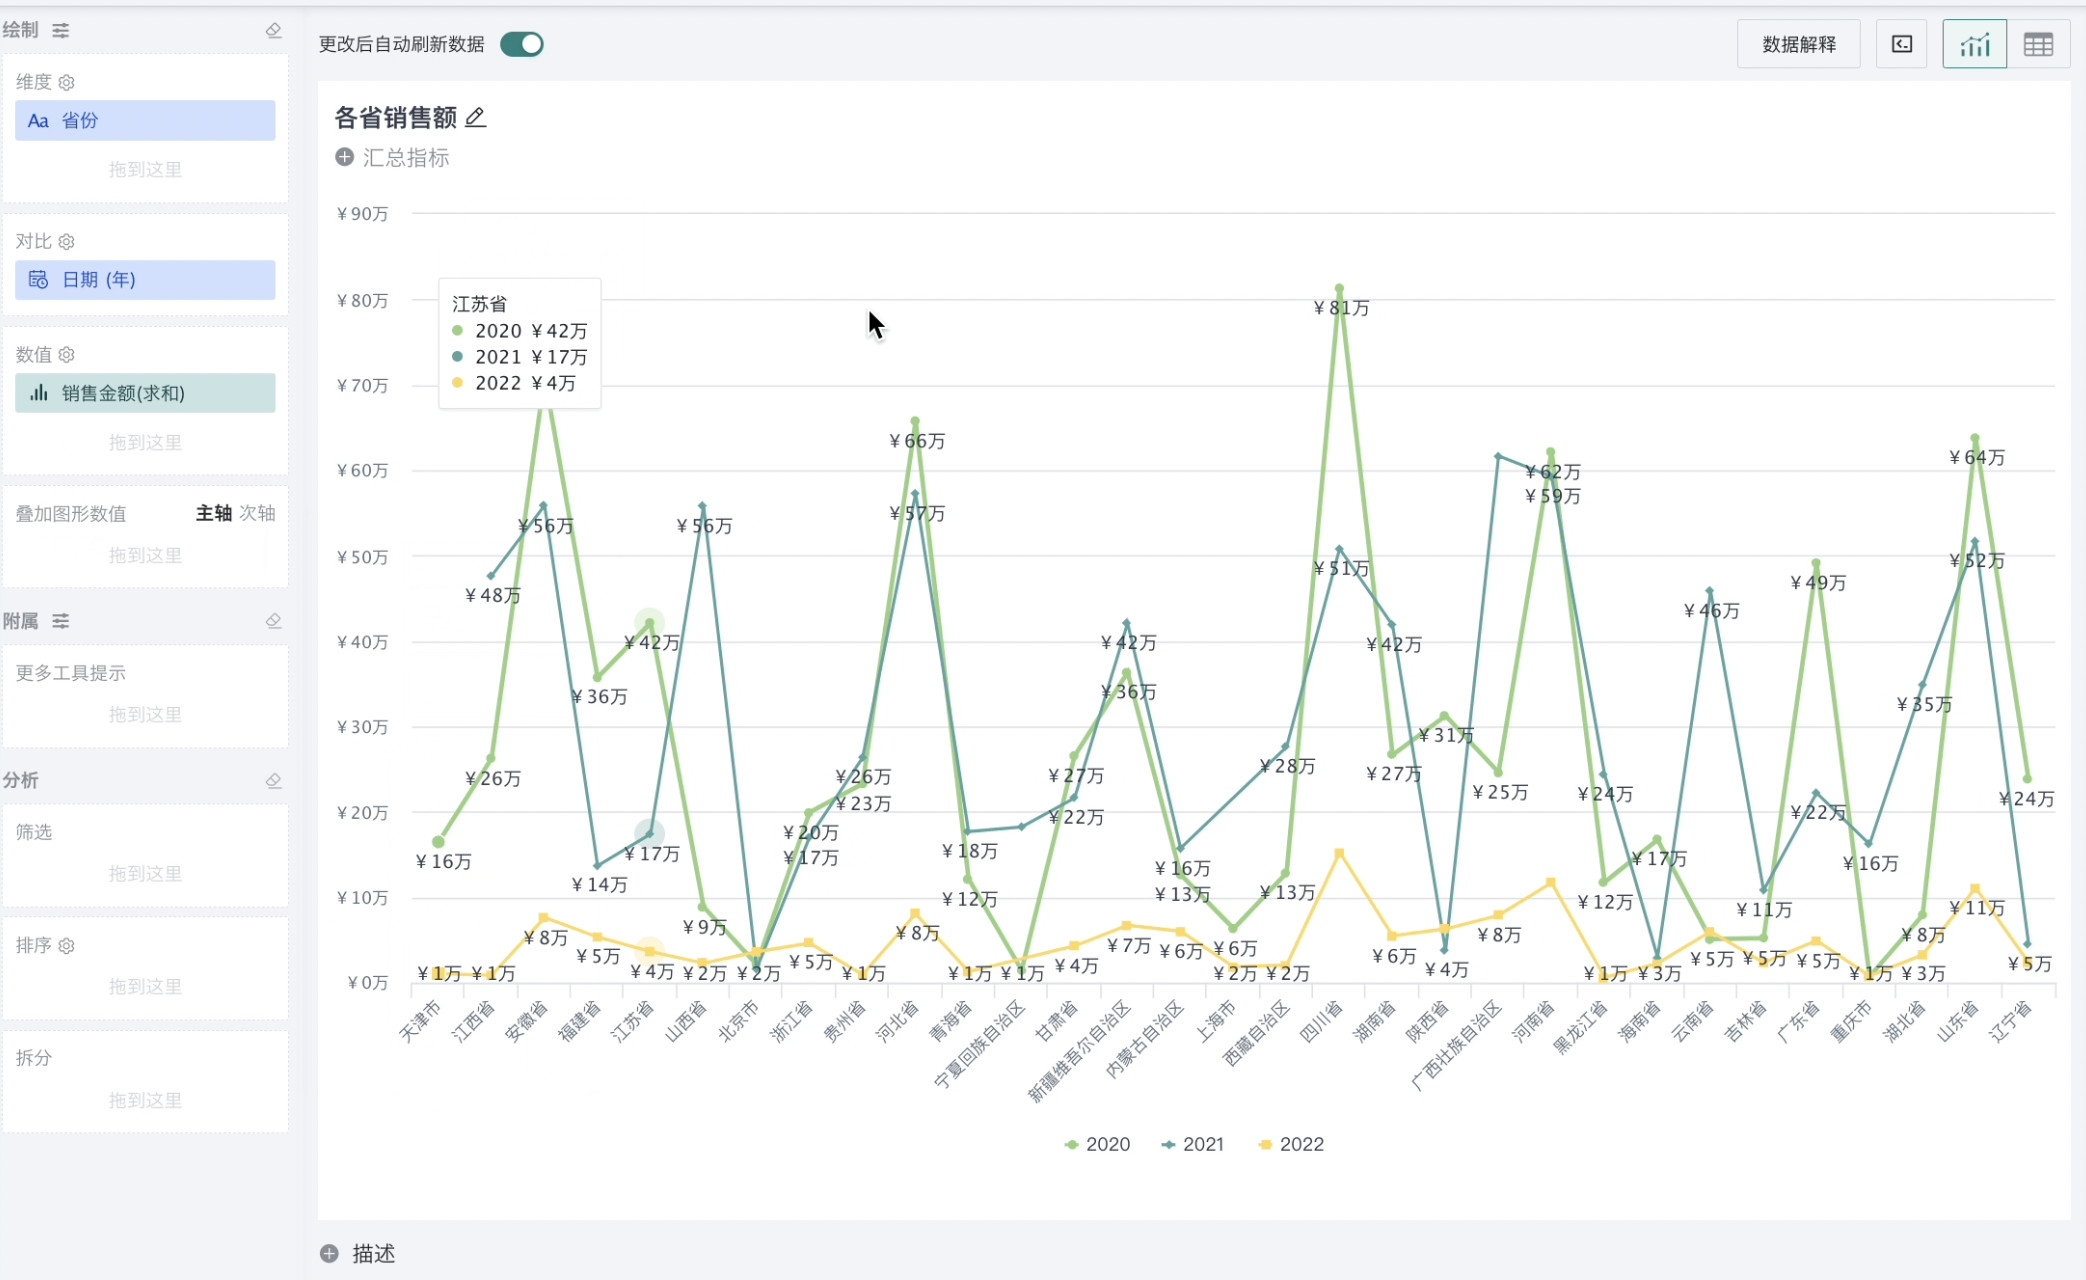Clear 附属 section with eraser icon
The image size is (2086, 1280).
click(x=273, y=621)
